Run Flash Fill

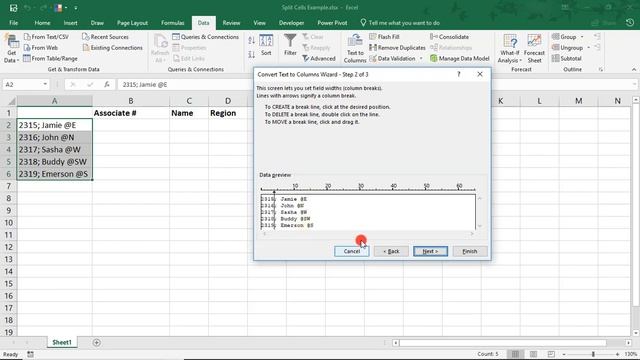384,37
